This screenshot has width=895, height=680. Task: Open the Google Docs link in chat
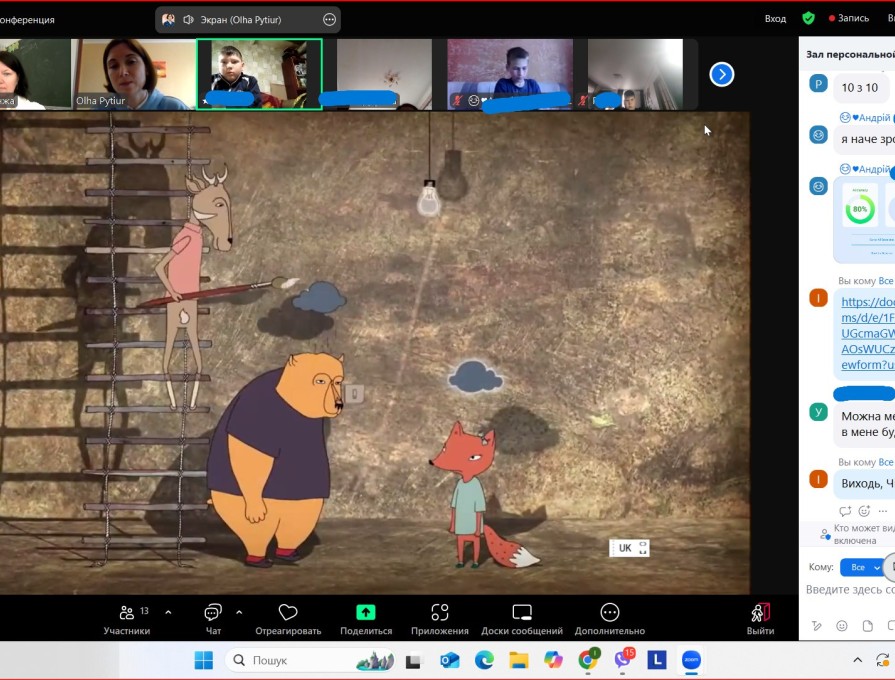click(868, 333)
